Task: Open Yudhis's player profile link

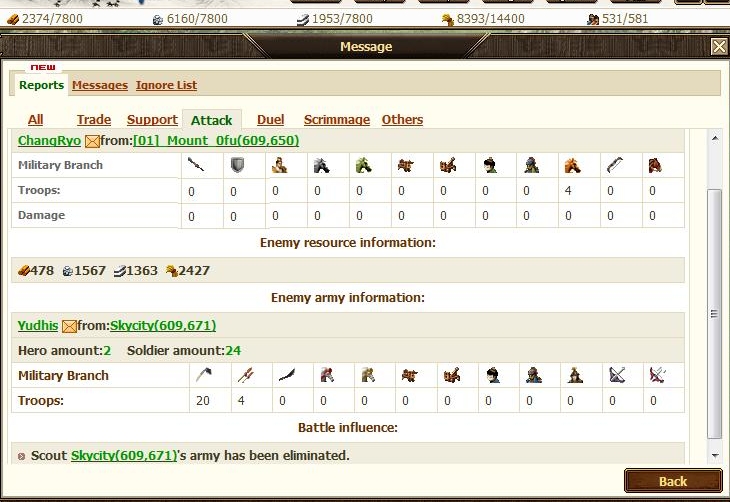Action: point(38,326)
